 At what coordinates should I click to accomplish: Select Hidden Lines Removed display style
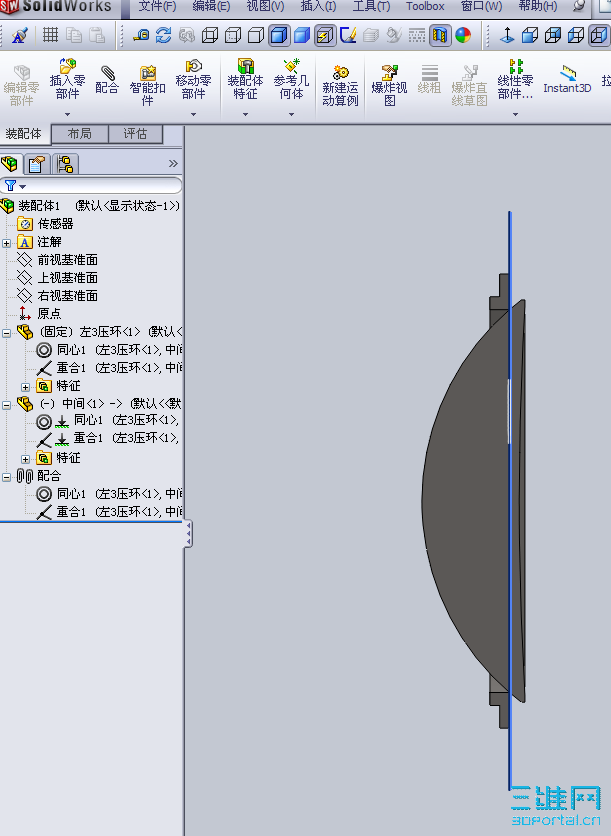256,36
